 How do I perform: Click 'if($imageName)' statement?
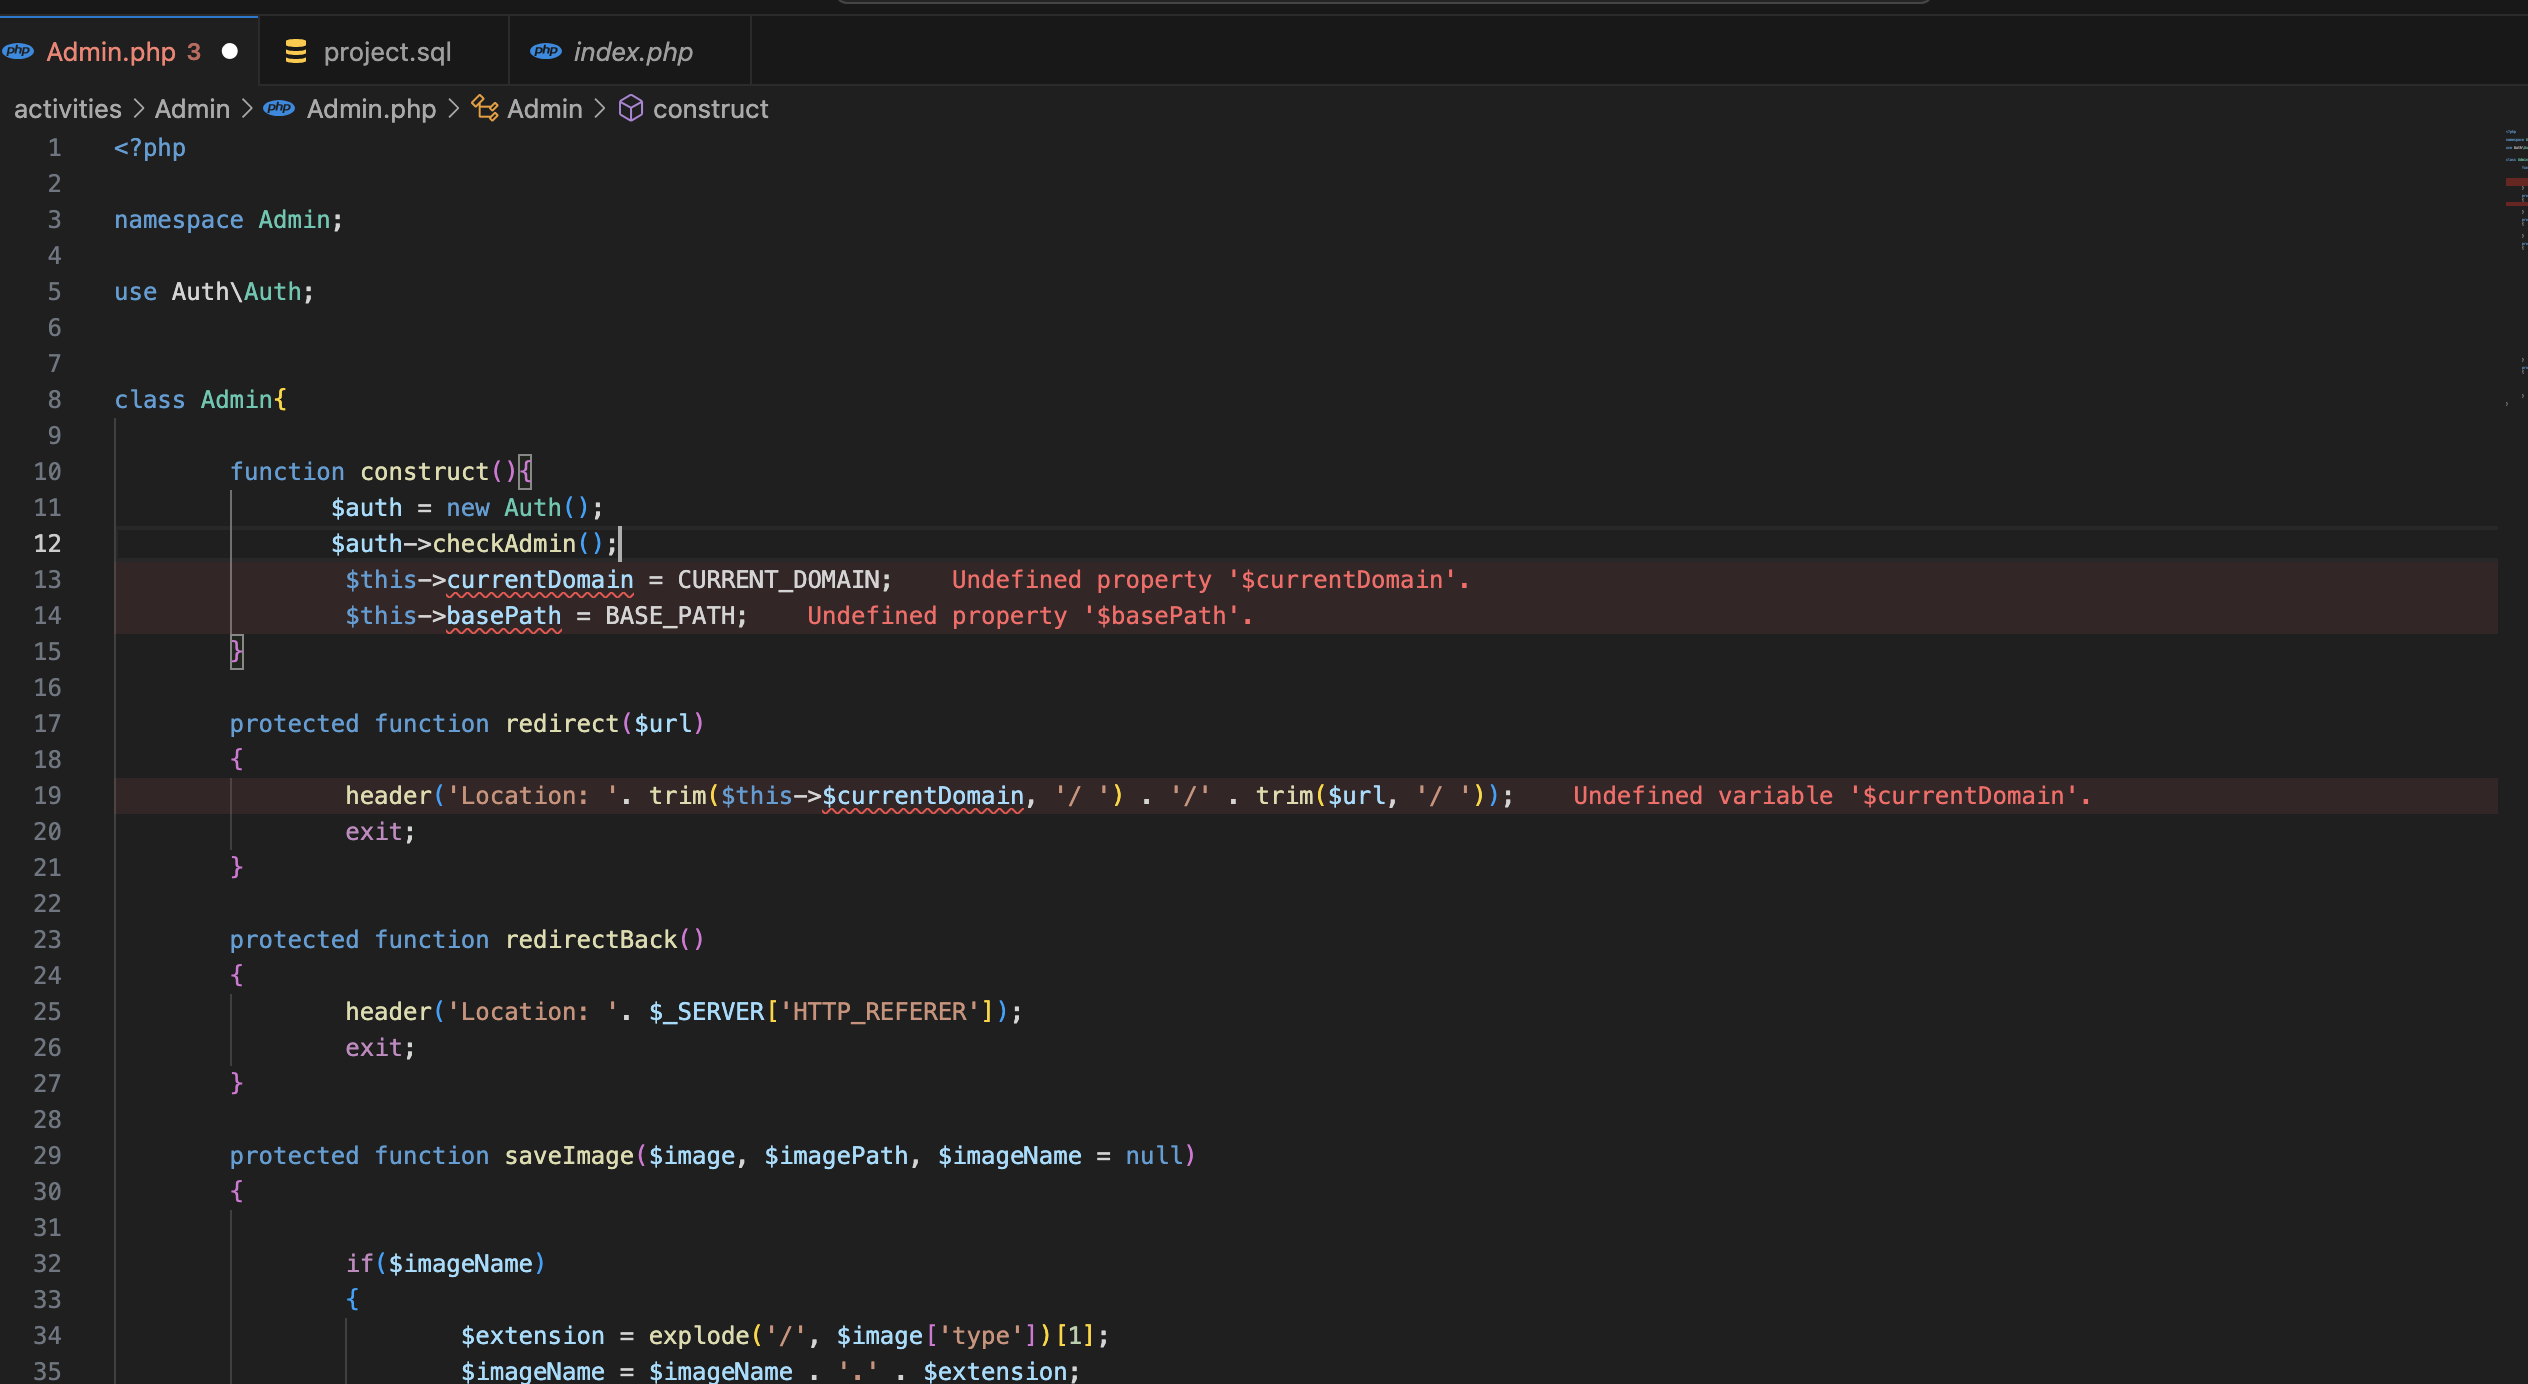click(446, 1264)
